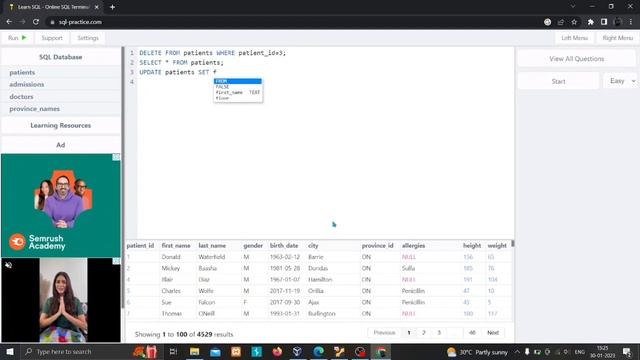Expand the Learning Resources section
Image resolution: width=640 pixels, height=360 pixels.
[60, 125]
